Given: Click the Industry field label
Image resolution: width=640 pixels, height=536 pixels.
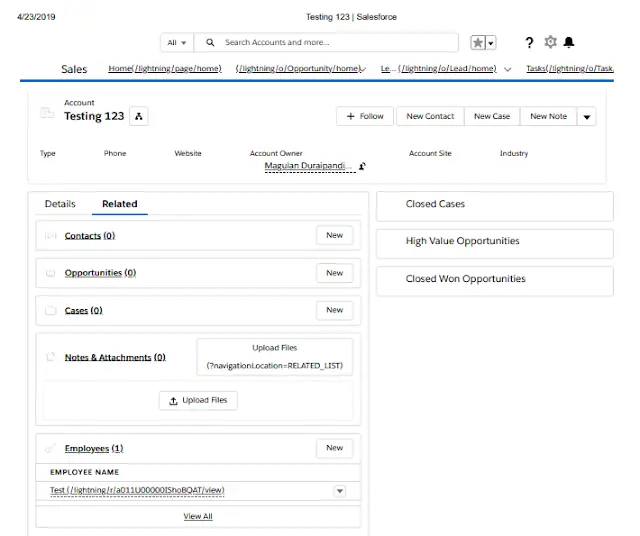Looking at the screenshot, I should [x=514, y=153].
